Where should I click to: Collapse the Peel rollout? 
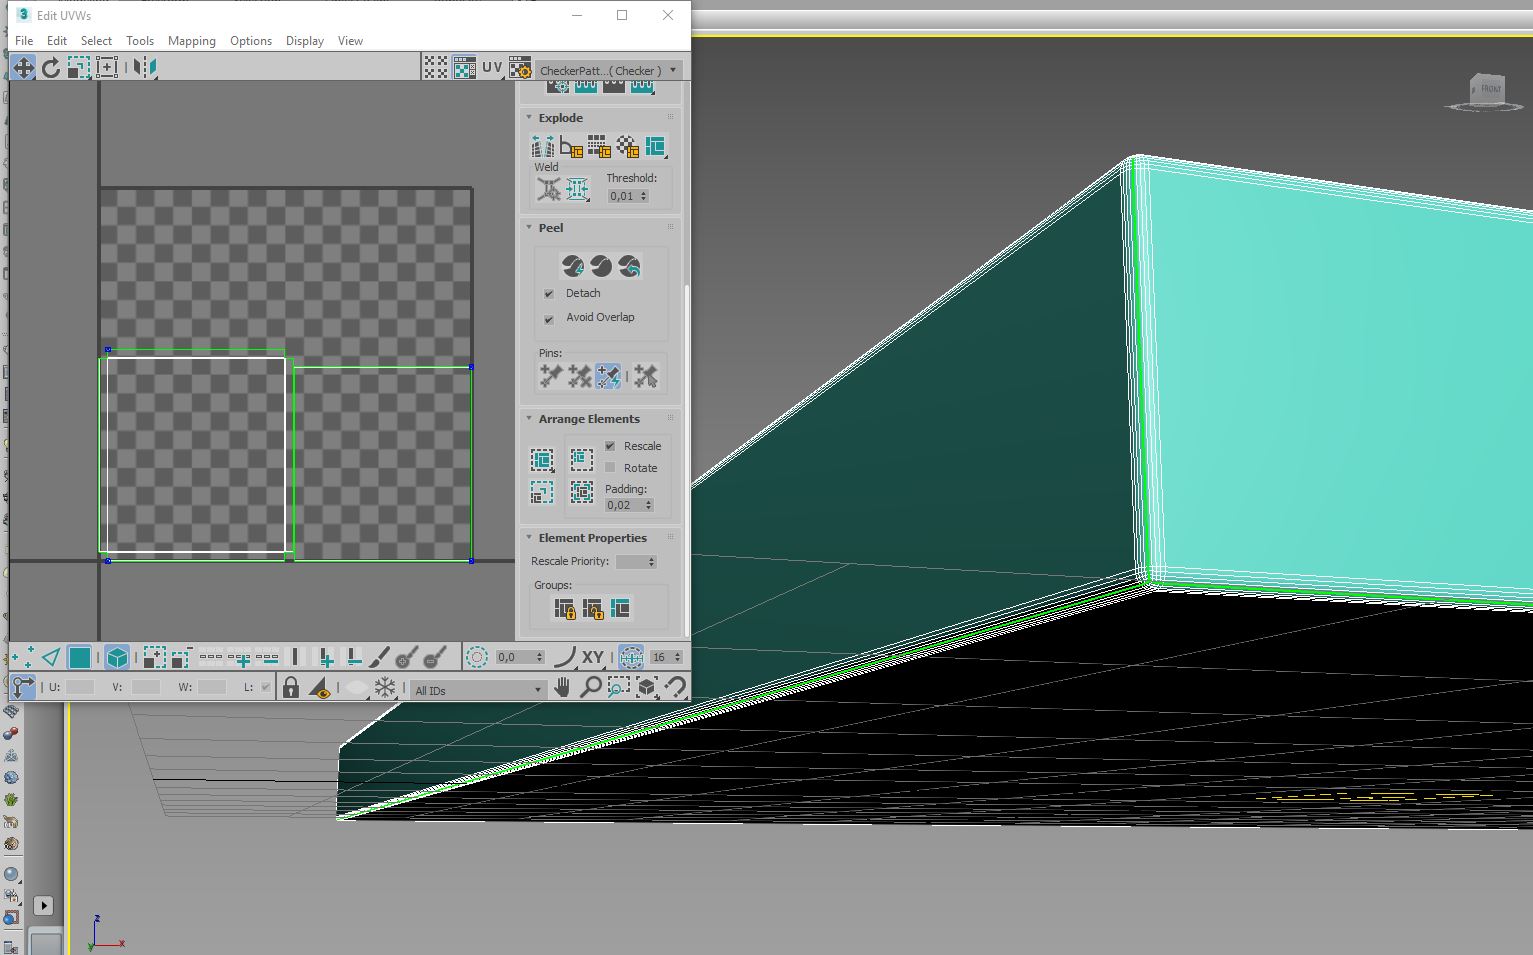(x=529, y=227)
